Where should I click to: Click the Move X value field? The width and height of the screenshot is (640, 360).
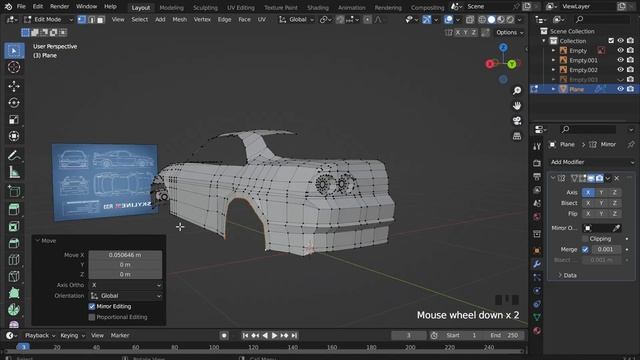[x=125, y=255]
